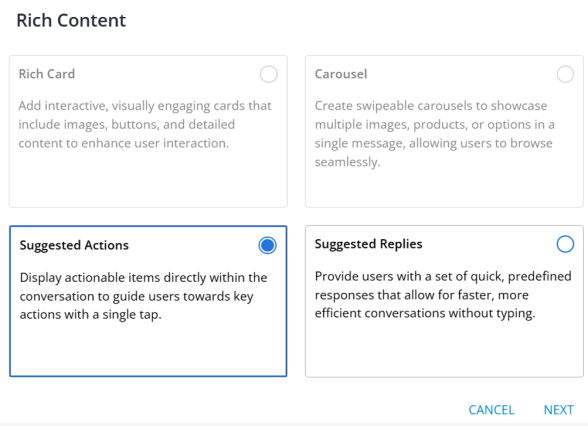This screenshot has width=588, height=426.
Task: Click the Suggested Replies heading label
Action: [x=368, y=244]
